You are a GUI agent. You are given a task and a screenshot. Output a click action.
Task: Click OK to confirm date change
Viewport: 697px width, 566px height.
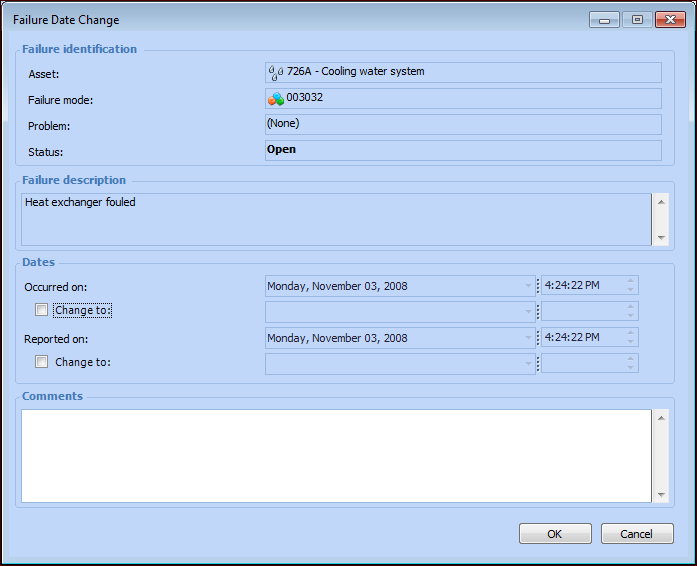[x=555, y=534]
